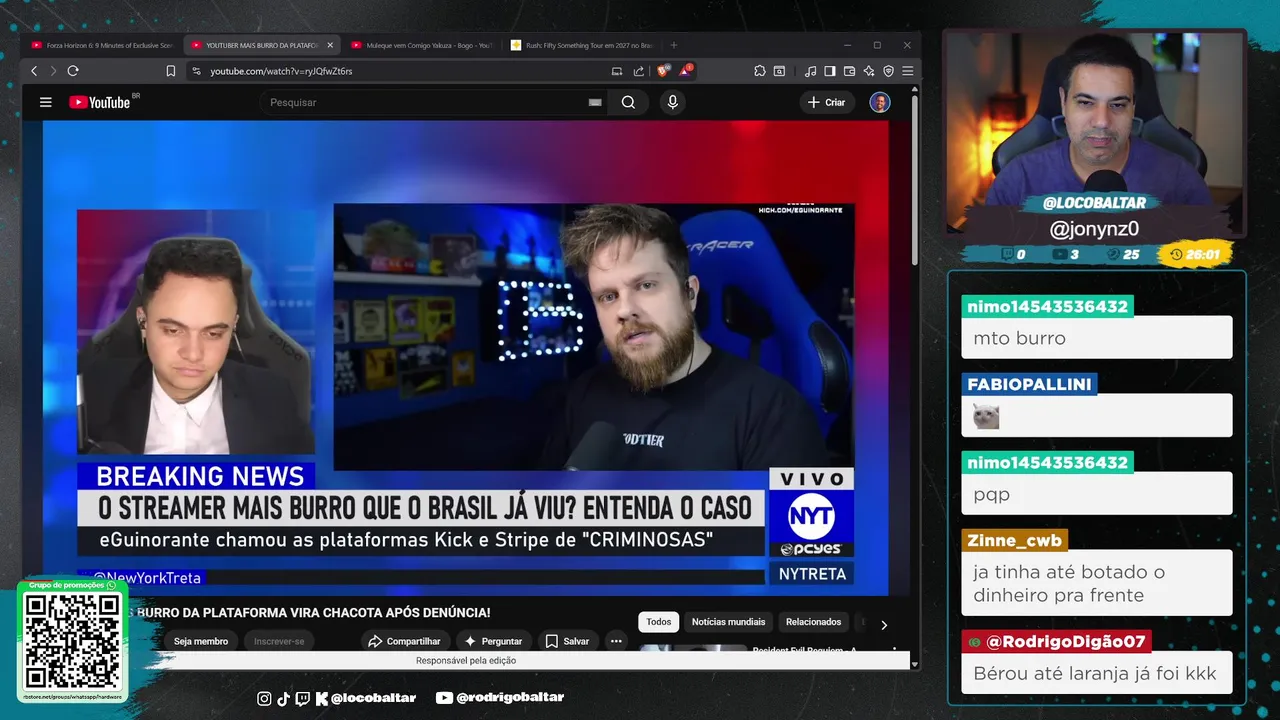1280x720 pixels.
Task: Click the TikTok icon in footer
Action: pos(283,698)
